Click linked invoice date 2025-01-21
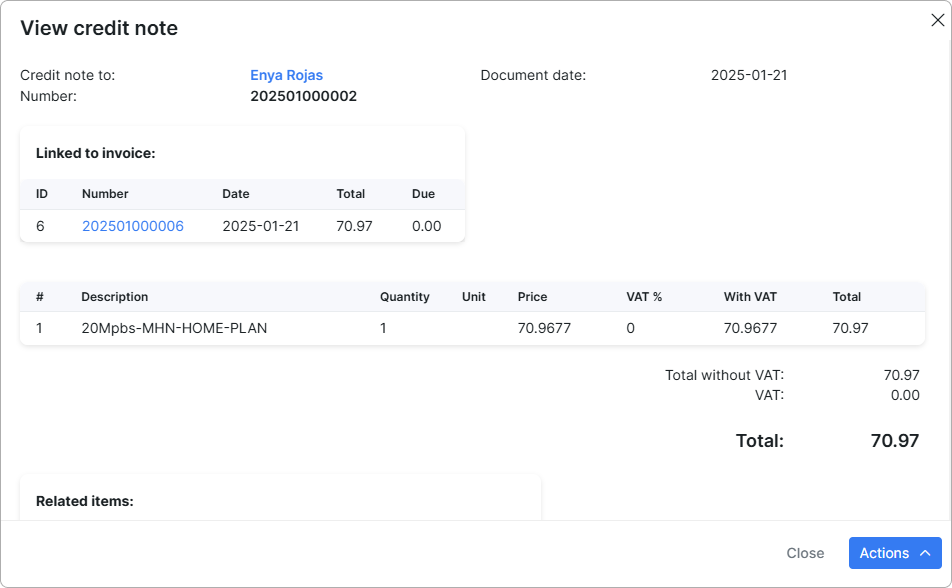 point(261,226)
